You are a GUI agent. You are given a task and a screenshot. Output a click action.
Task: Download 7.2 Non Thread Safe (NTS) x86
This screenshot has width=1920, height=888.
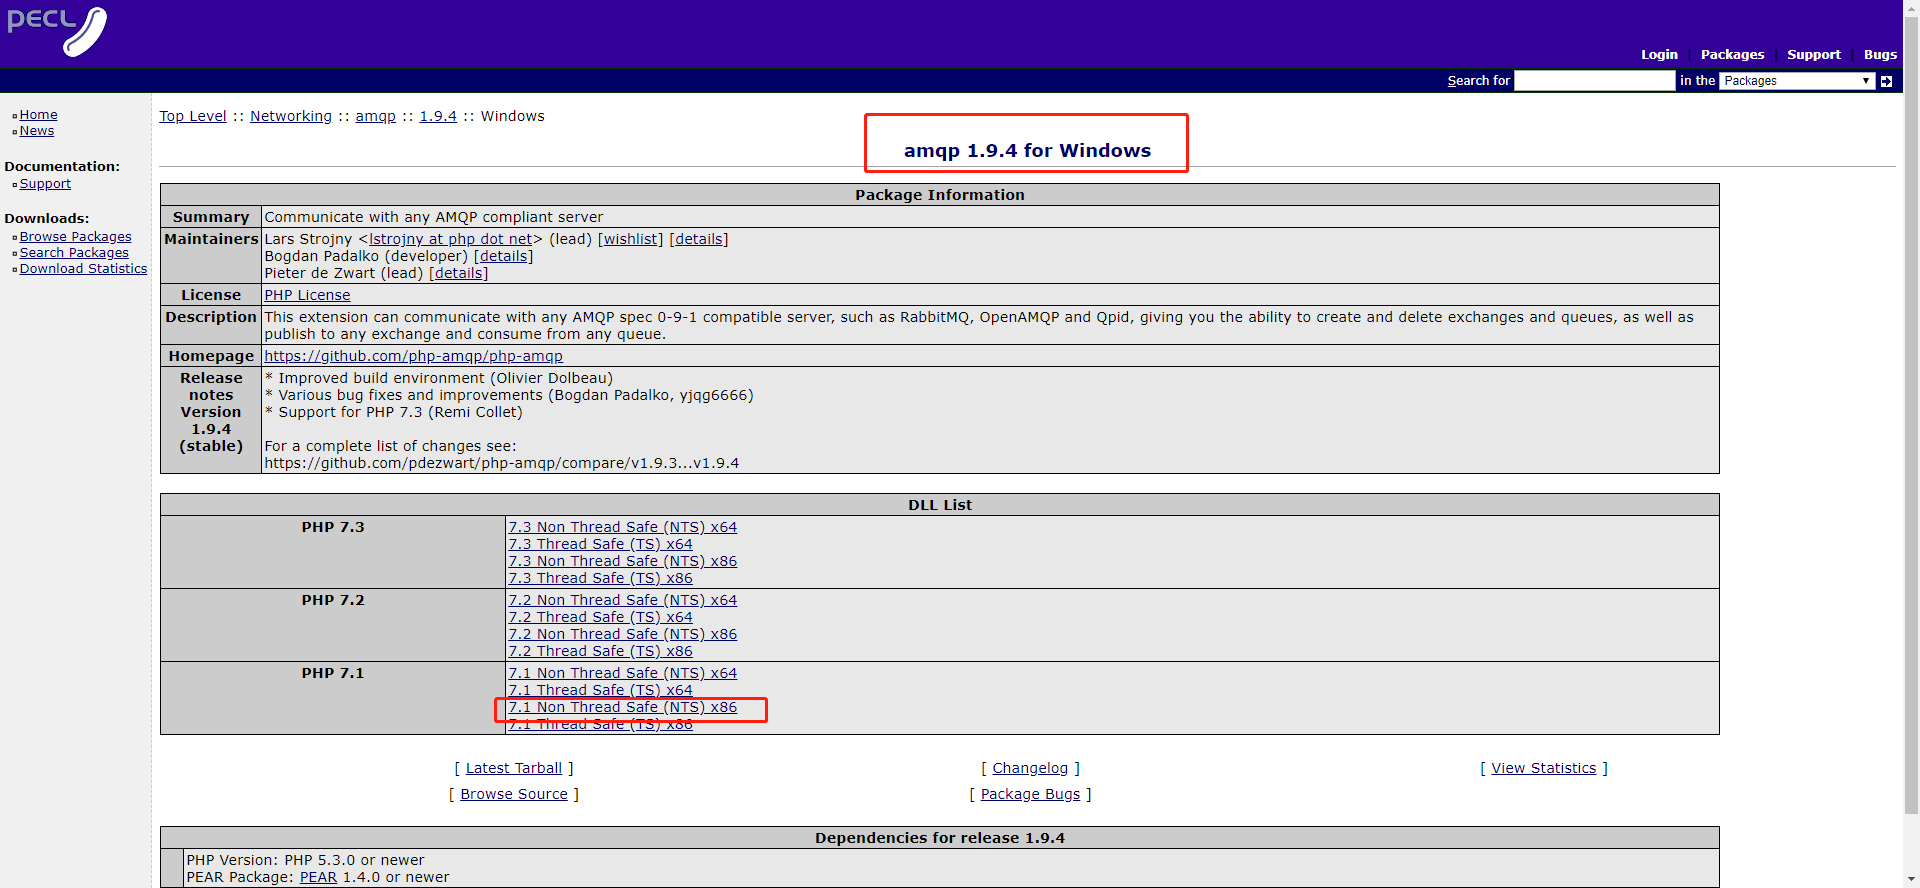622,634
